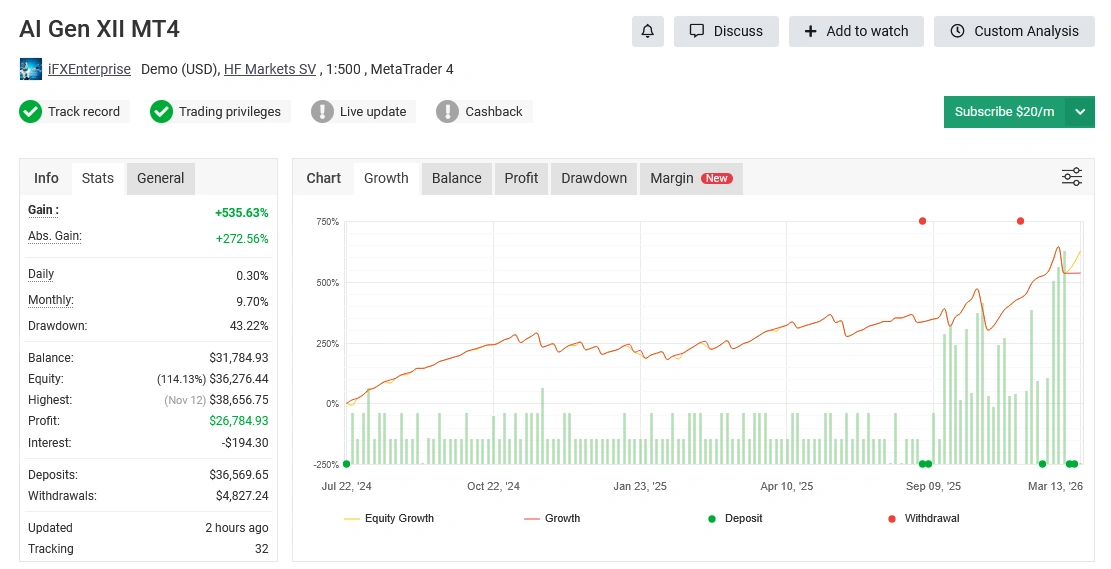Click the first red withdrawal marker dot
The height and width of the screenshot is (569, 1111).
922,221
